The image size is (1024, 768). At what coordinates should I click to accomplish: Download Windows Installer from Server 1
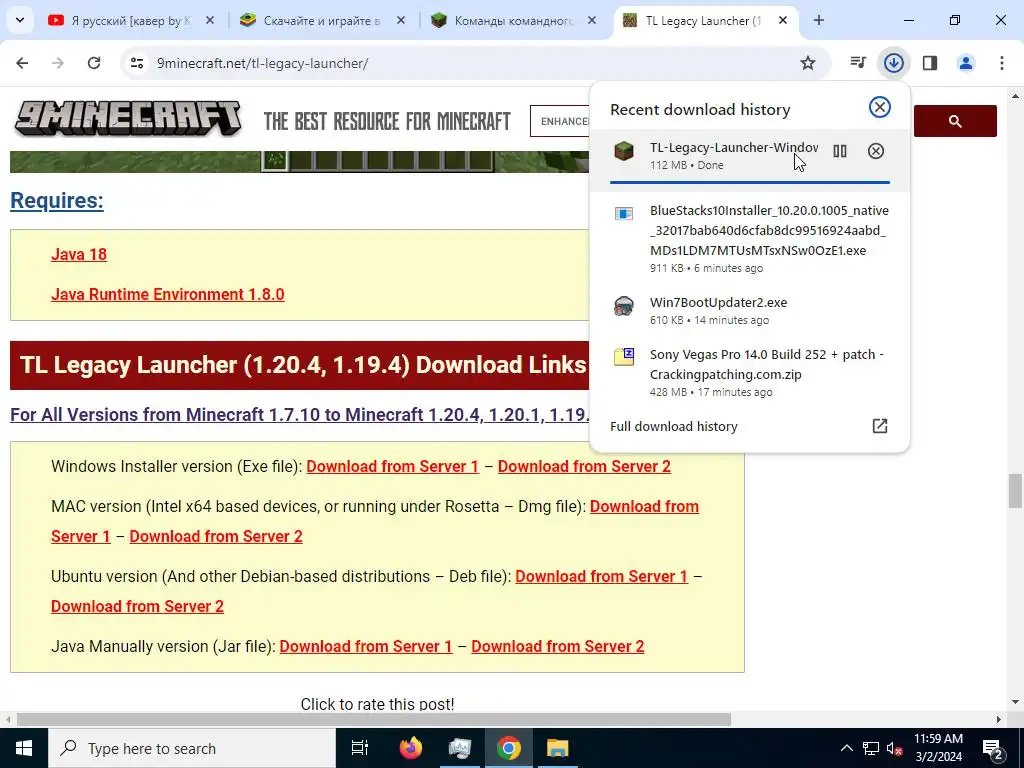tap(392, 466)
